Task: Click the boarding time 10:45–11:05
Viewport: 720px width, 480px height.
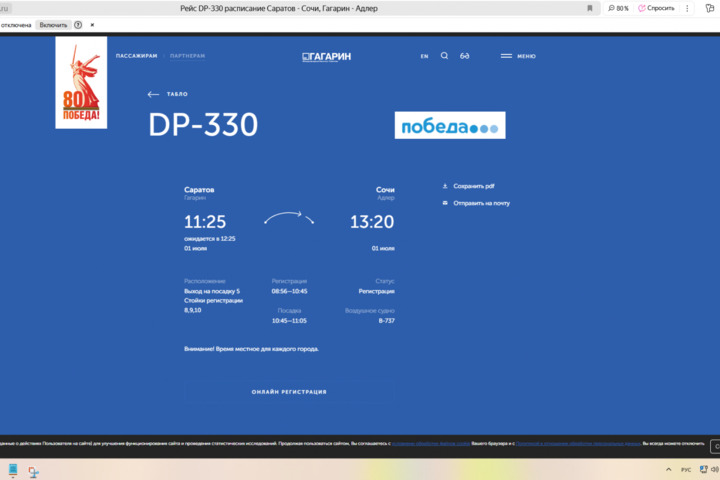Action: 289,321
